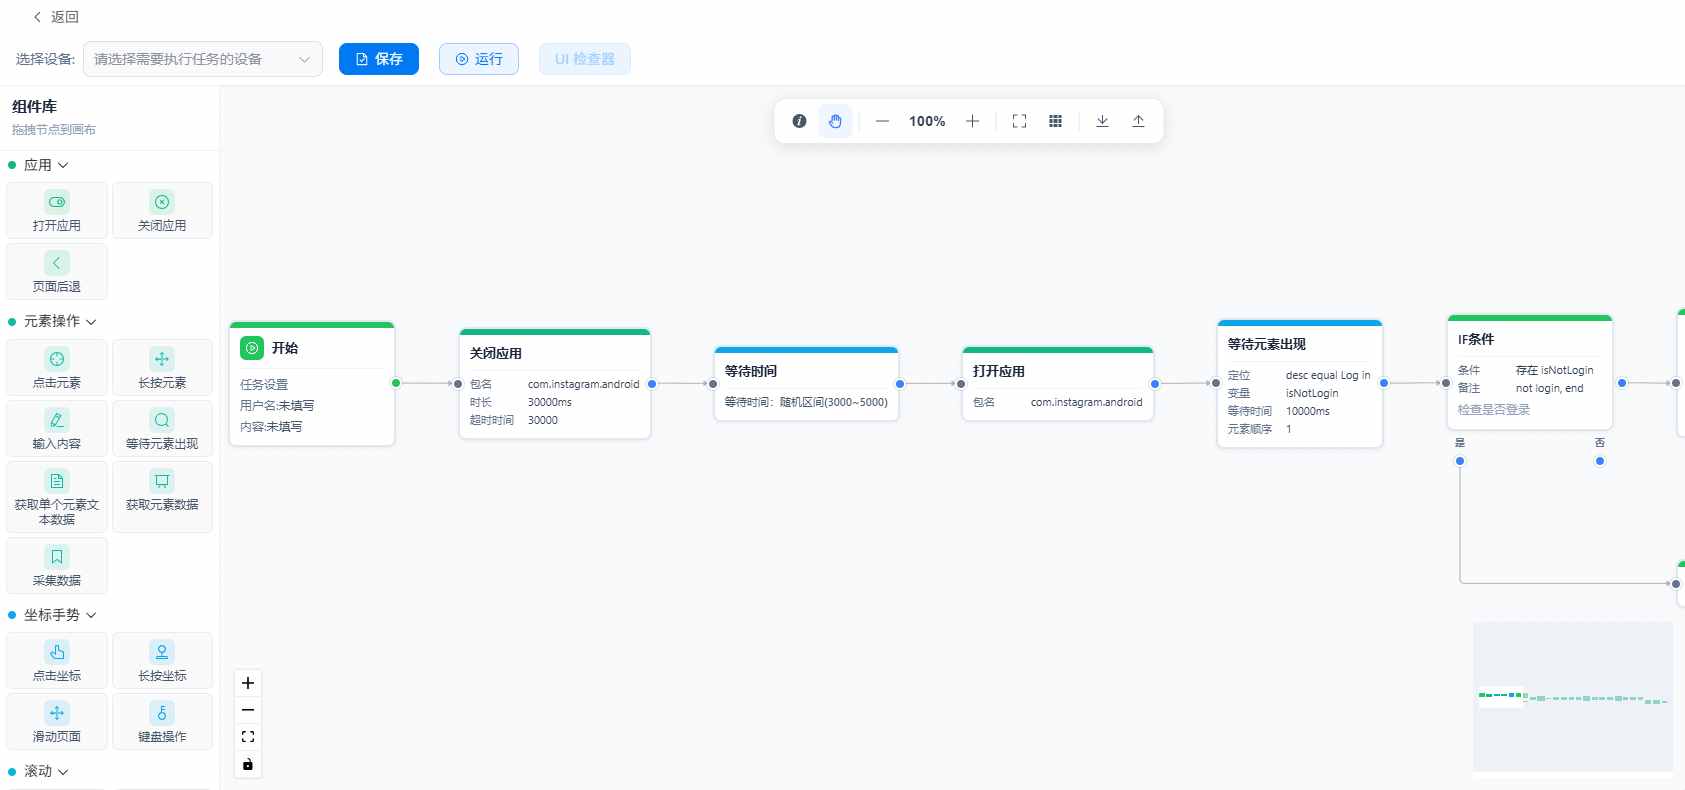This screenshot has width=1685, height=790.
Task: Go back using the 返回 link
Action: click(x=56, y=17)
